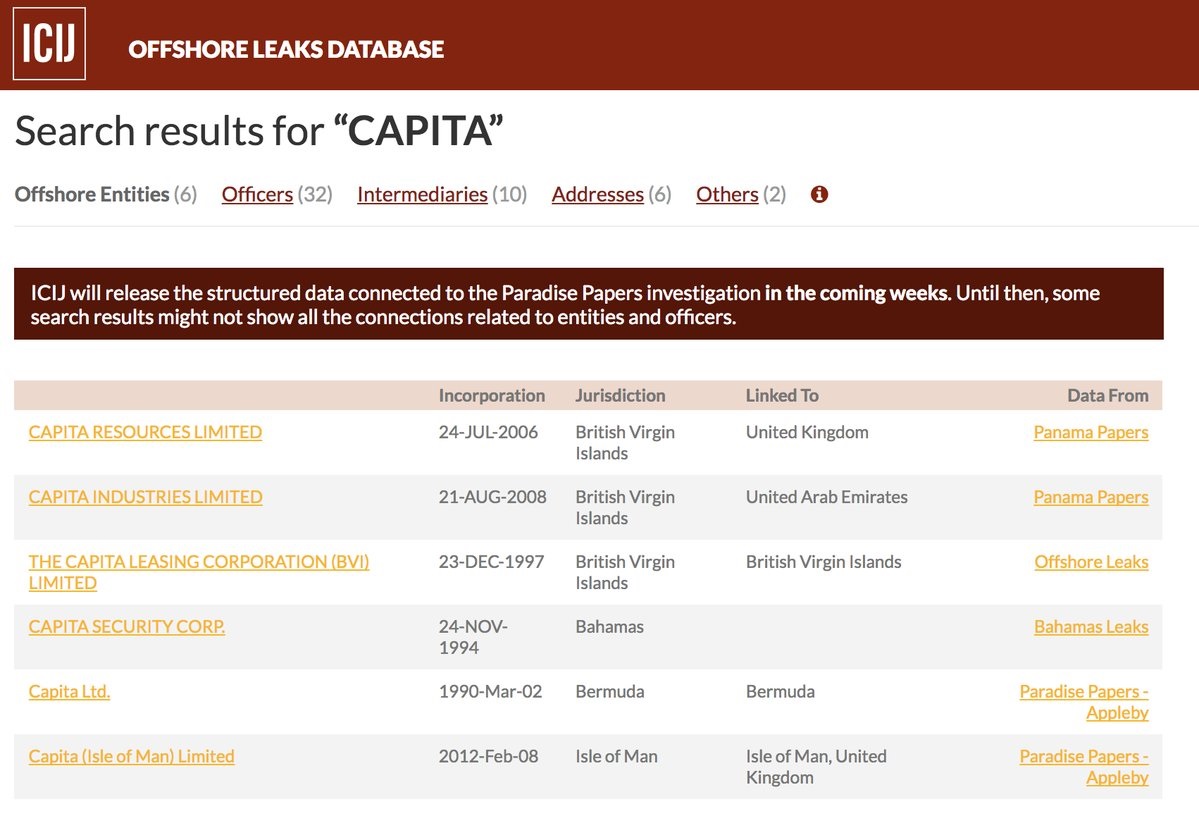Open the Offshore Leaks Database title
The height and width of the screenshot is (816, 1199).
tap(286, 50)
